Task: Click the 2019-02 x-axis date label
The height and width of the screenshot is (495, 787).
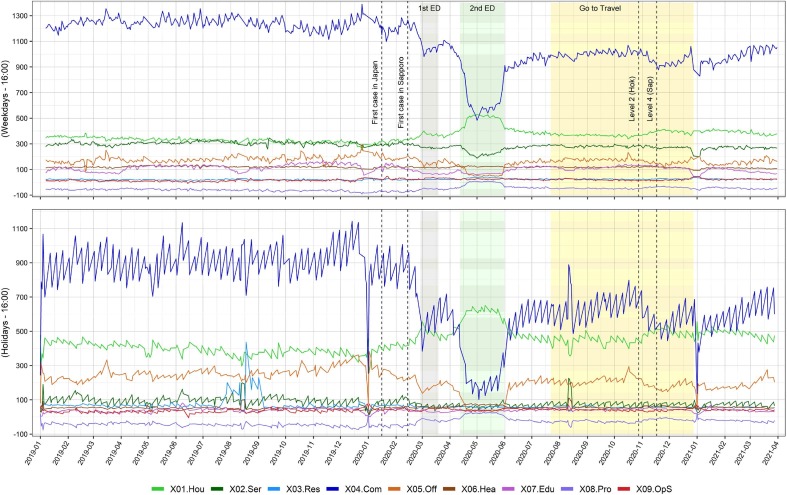Action: (x=63, y=452)
